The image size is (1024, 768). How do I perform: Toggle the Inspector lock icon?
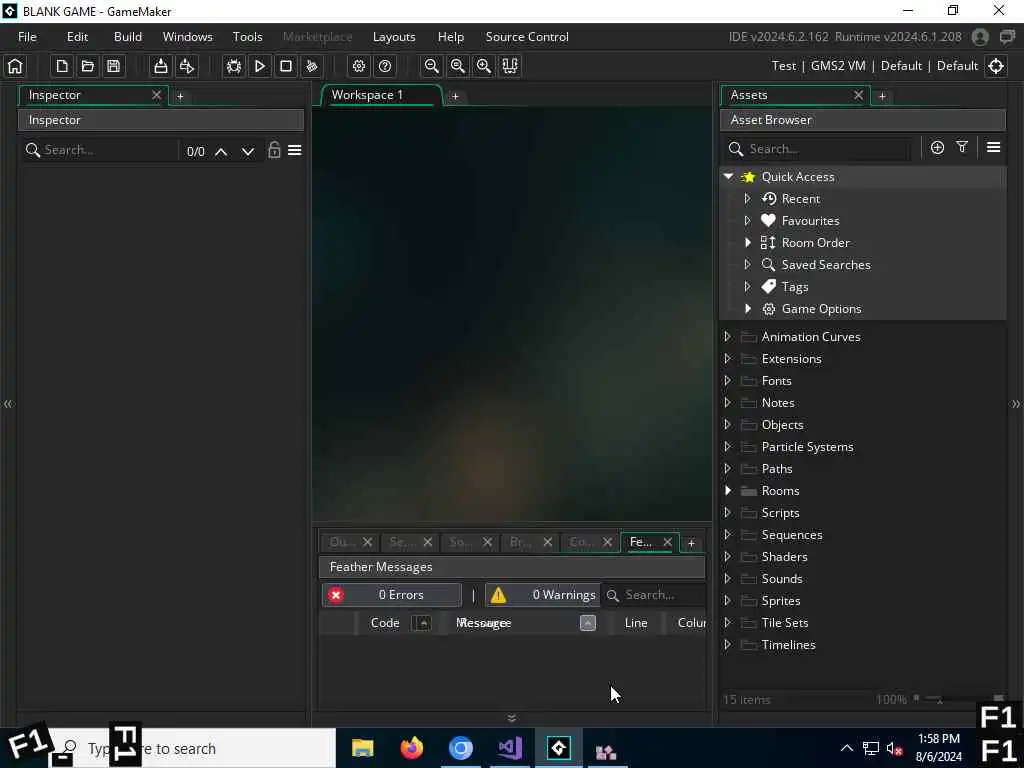(x=274, y=150)
